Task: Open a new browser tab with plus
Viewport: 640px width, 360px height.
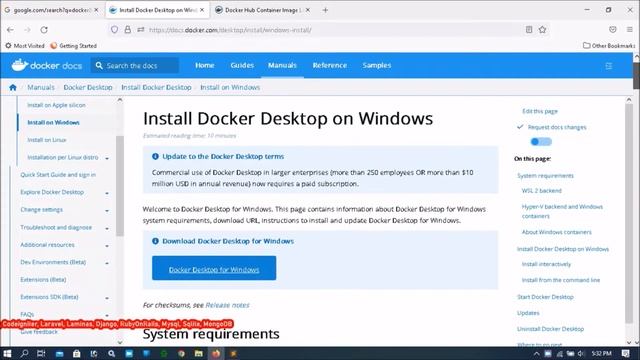Action: (325, 10)
